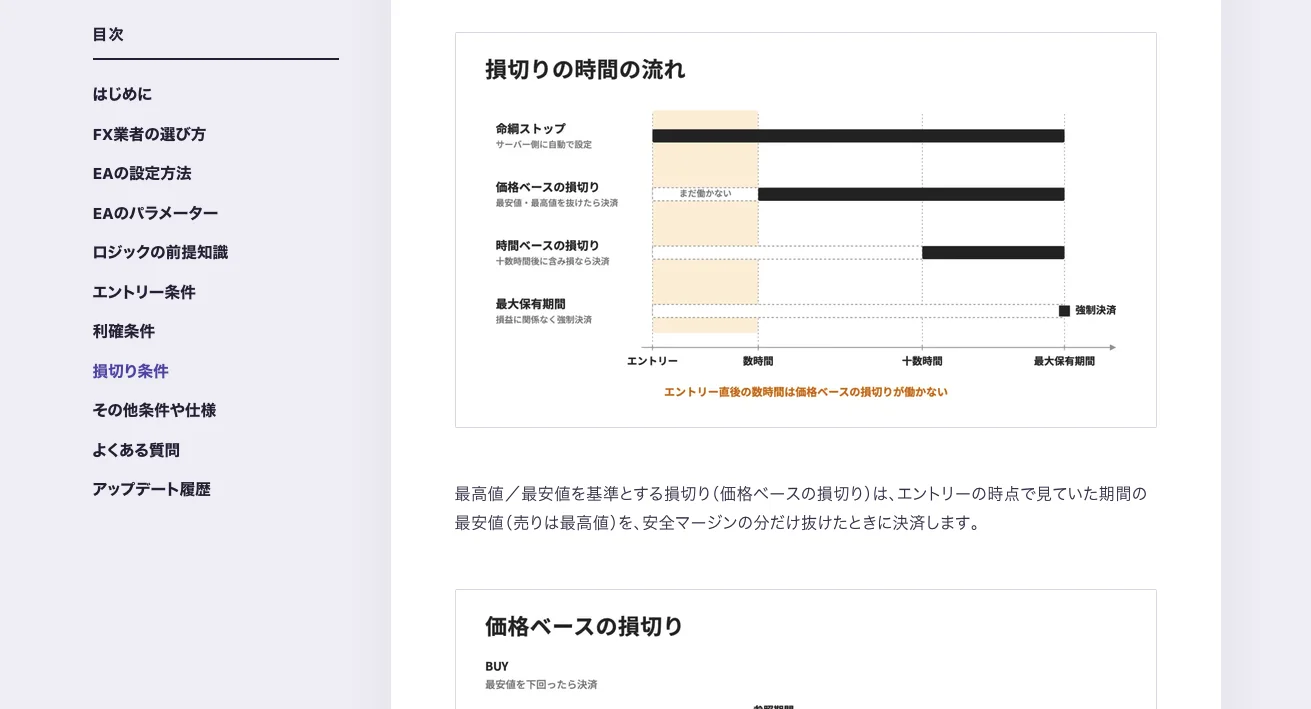Viewport: 1311px width, 709px height.
Task: Click the 命綱ストップ row label
Action: [x=530, y=129]
